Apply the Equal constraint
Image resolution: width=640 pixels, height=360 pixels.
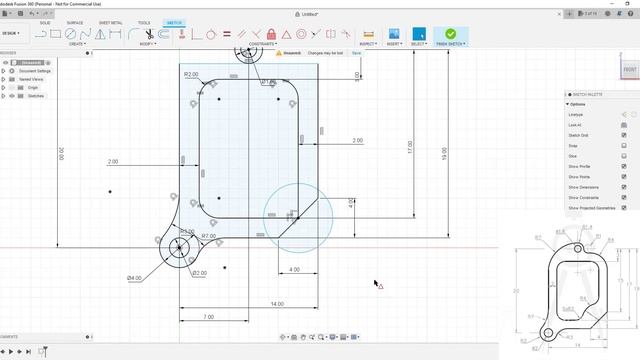(x=227, y=34)
